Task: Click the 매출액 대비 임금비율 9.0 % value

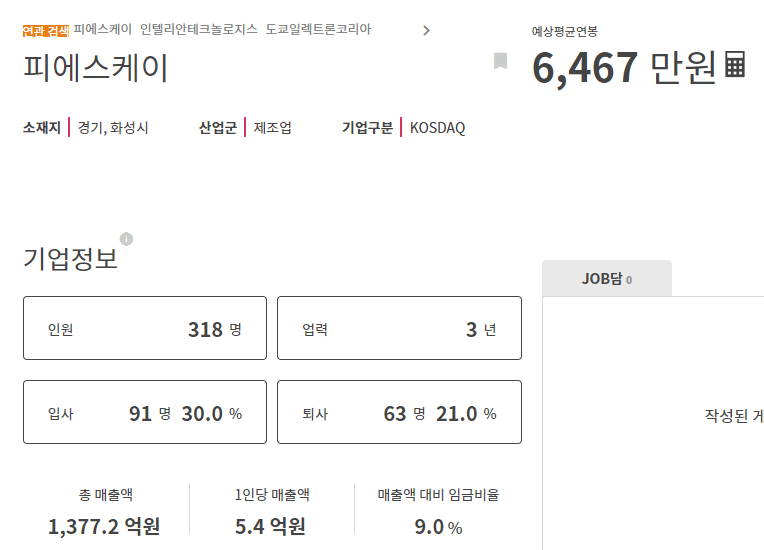Action: 438,527
